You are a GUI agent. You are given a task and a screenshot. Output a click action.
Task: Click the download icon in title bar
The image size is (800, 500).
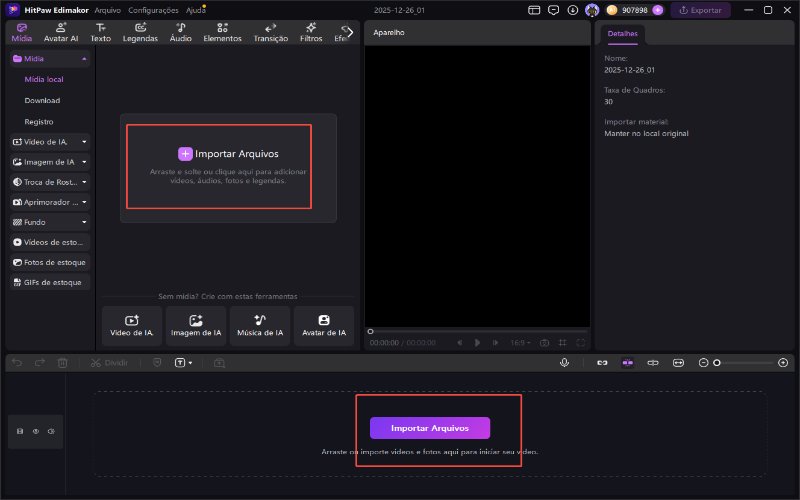click(572, 10)
